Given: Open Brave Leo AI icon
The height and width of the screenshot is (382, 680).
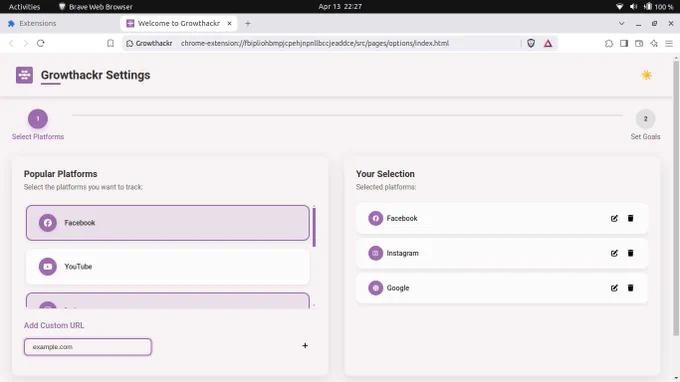Looking at the screenshot, I should (x=654, y=43).
